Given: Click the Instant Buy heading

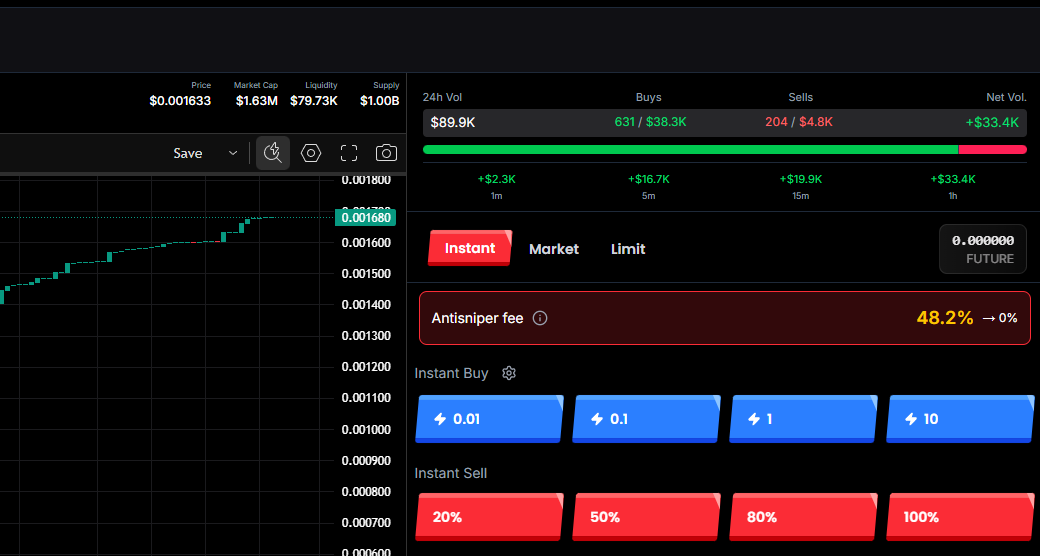Looking at the screenshot, I should [x=451, y=373].
